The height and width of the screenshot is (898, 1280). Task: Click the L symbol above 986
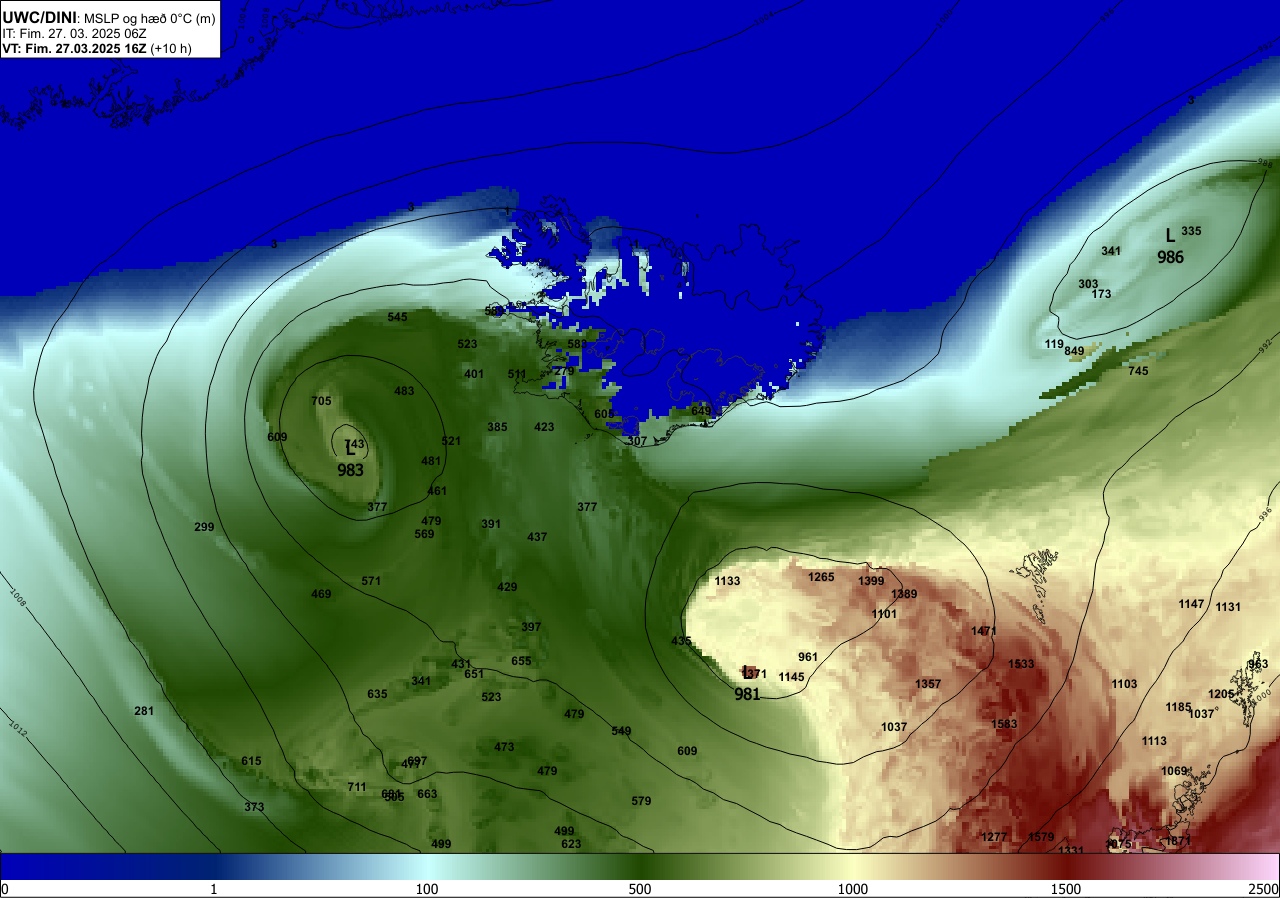1170,236
